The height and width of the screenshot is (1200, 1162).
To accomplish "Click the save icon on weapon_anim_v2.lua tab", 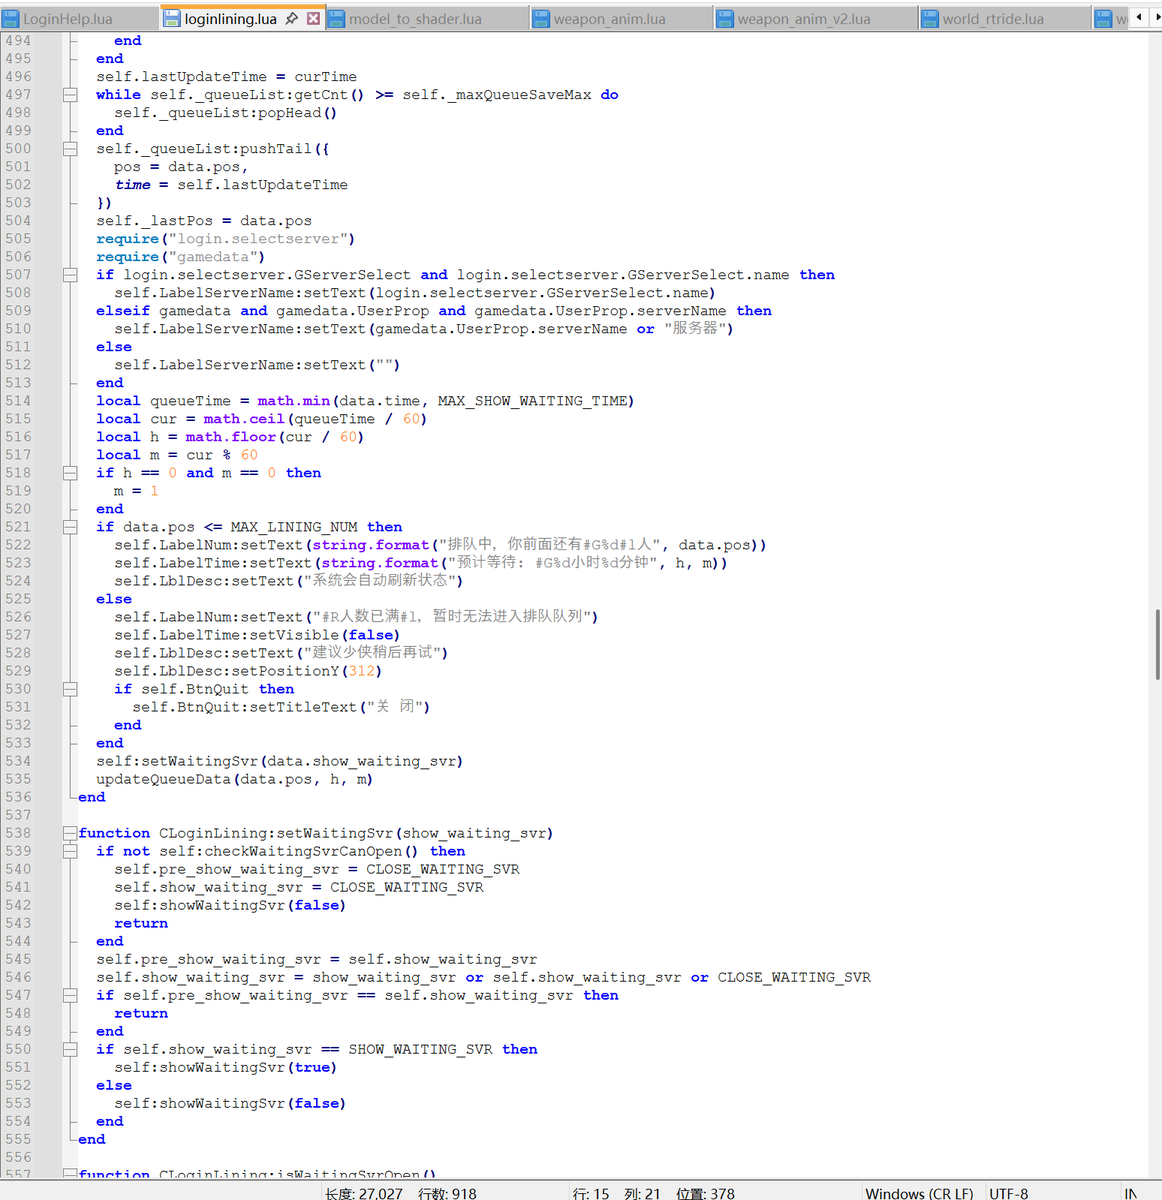I will (x=725, y=19).
